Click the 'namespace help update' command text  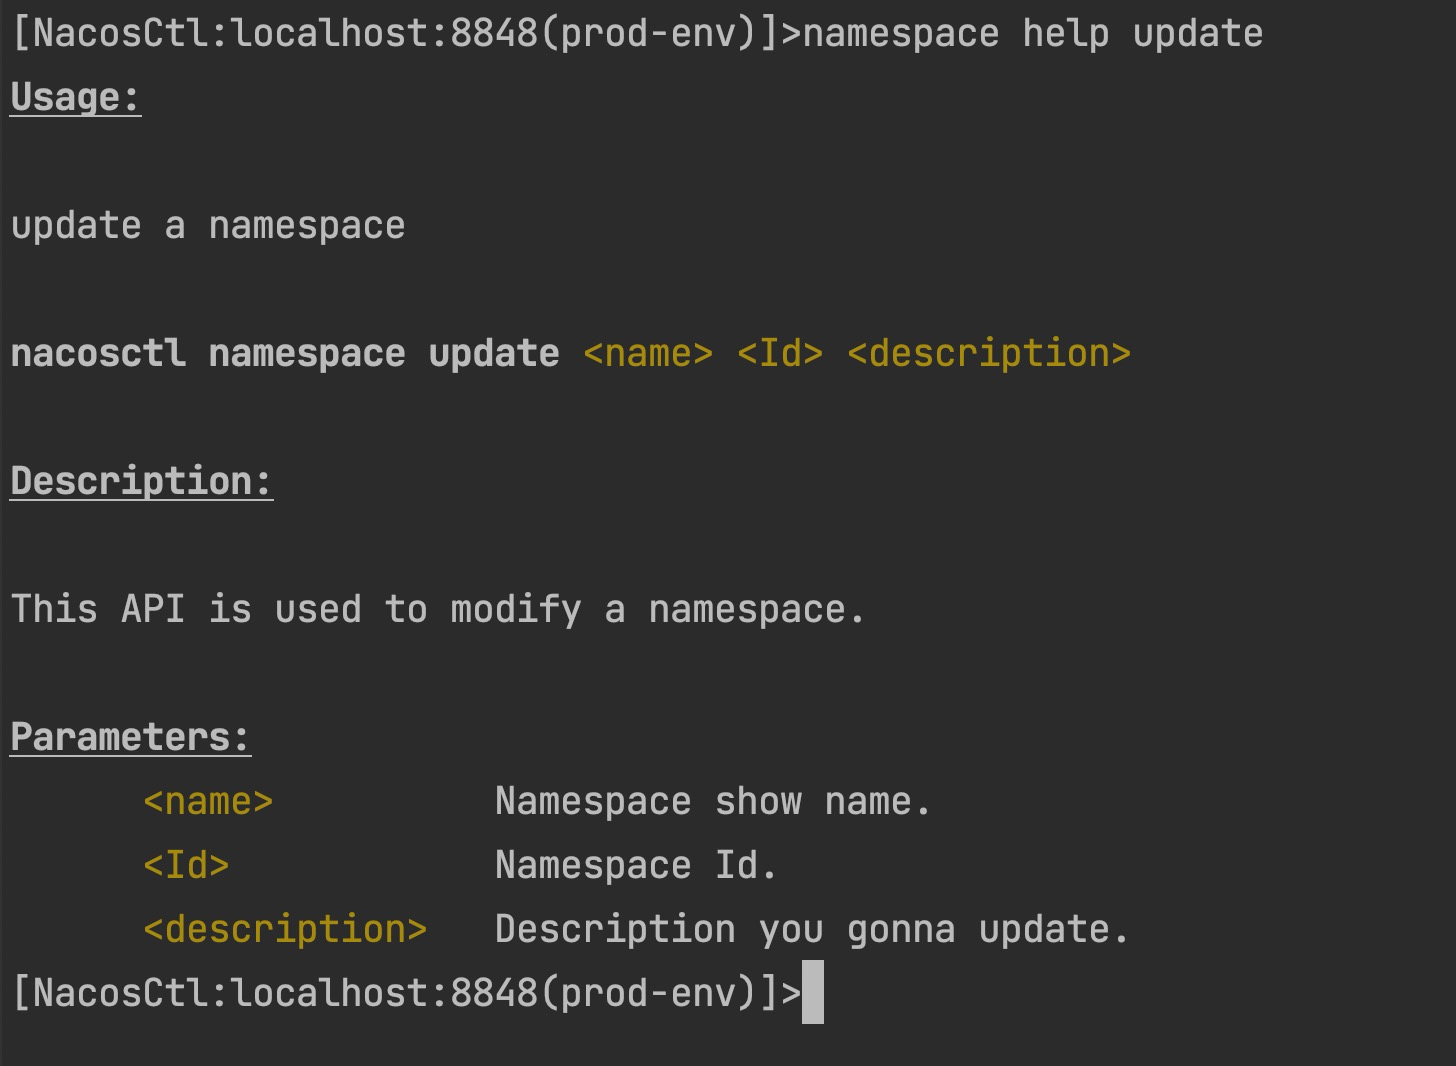(x=1033, y=34)
